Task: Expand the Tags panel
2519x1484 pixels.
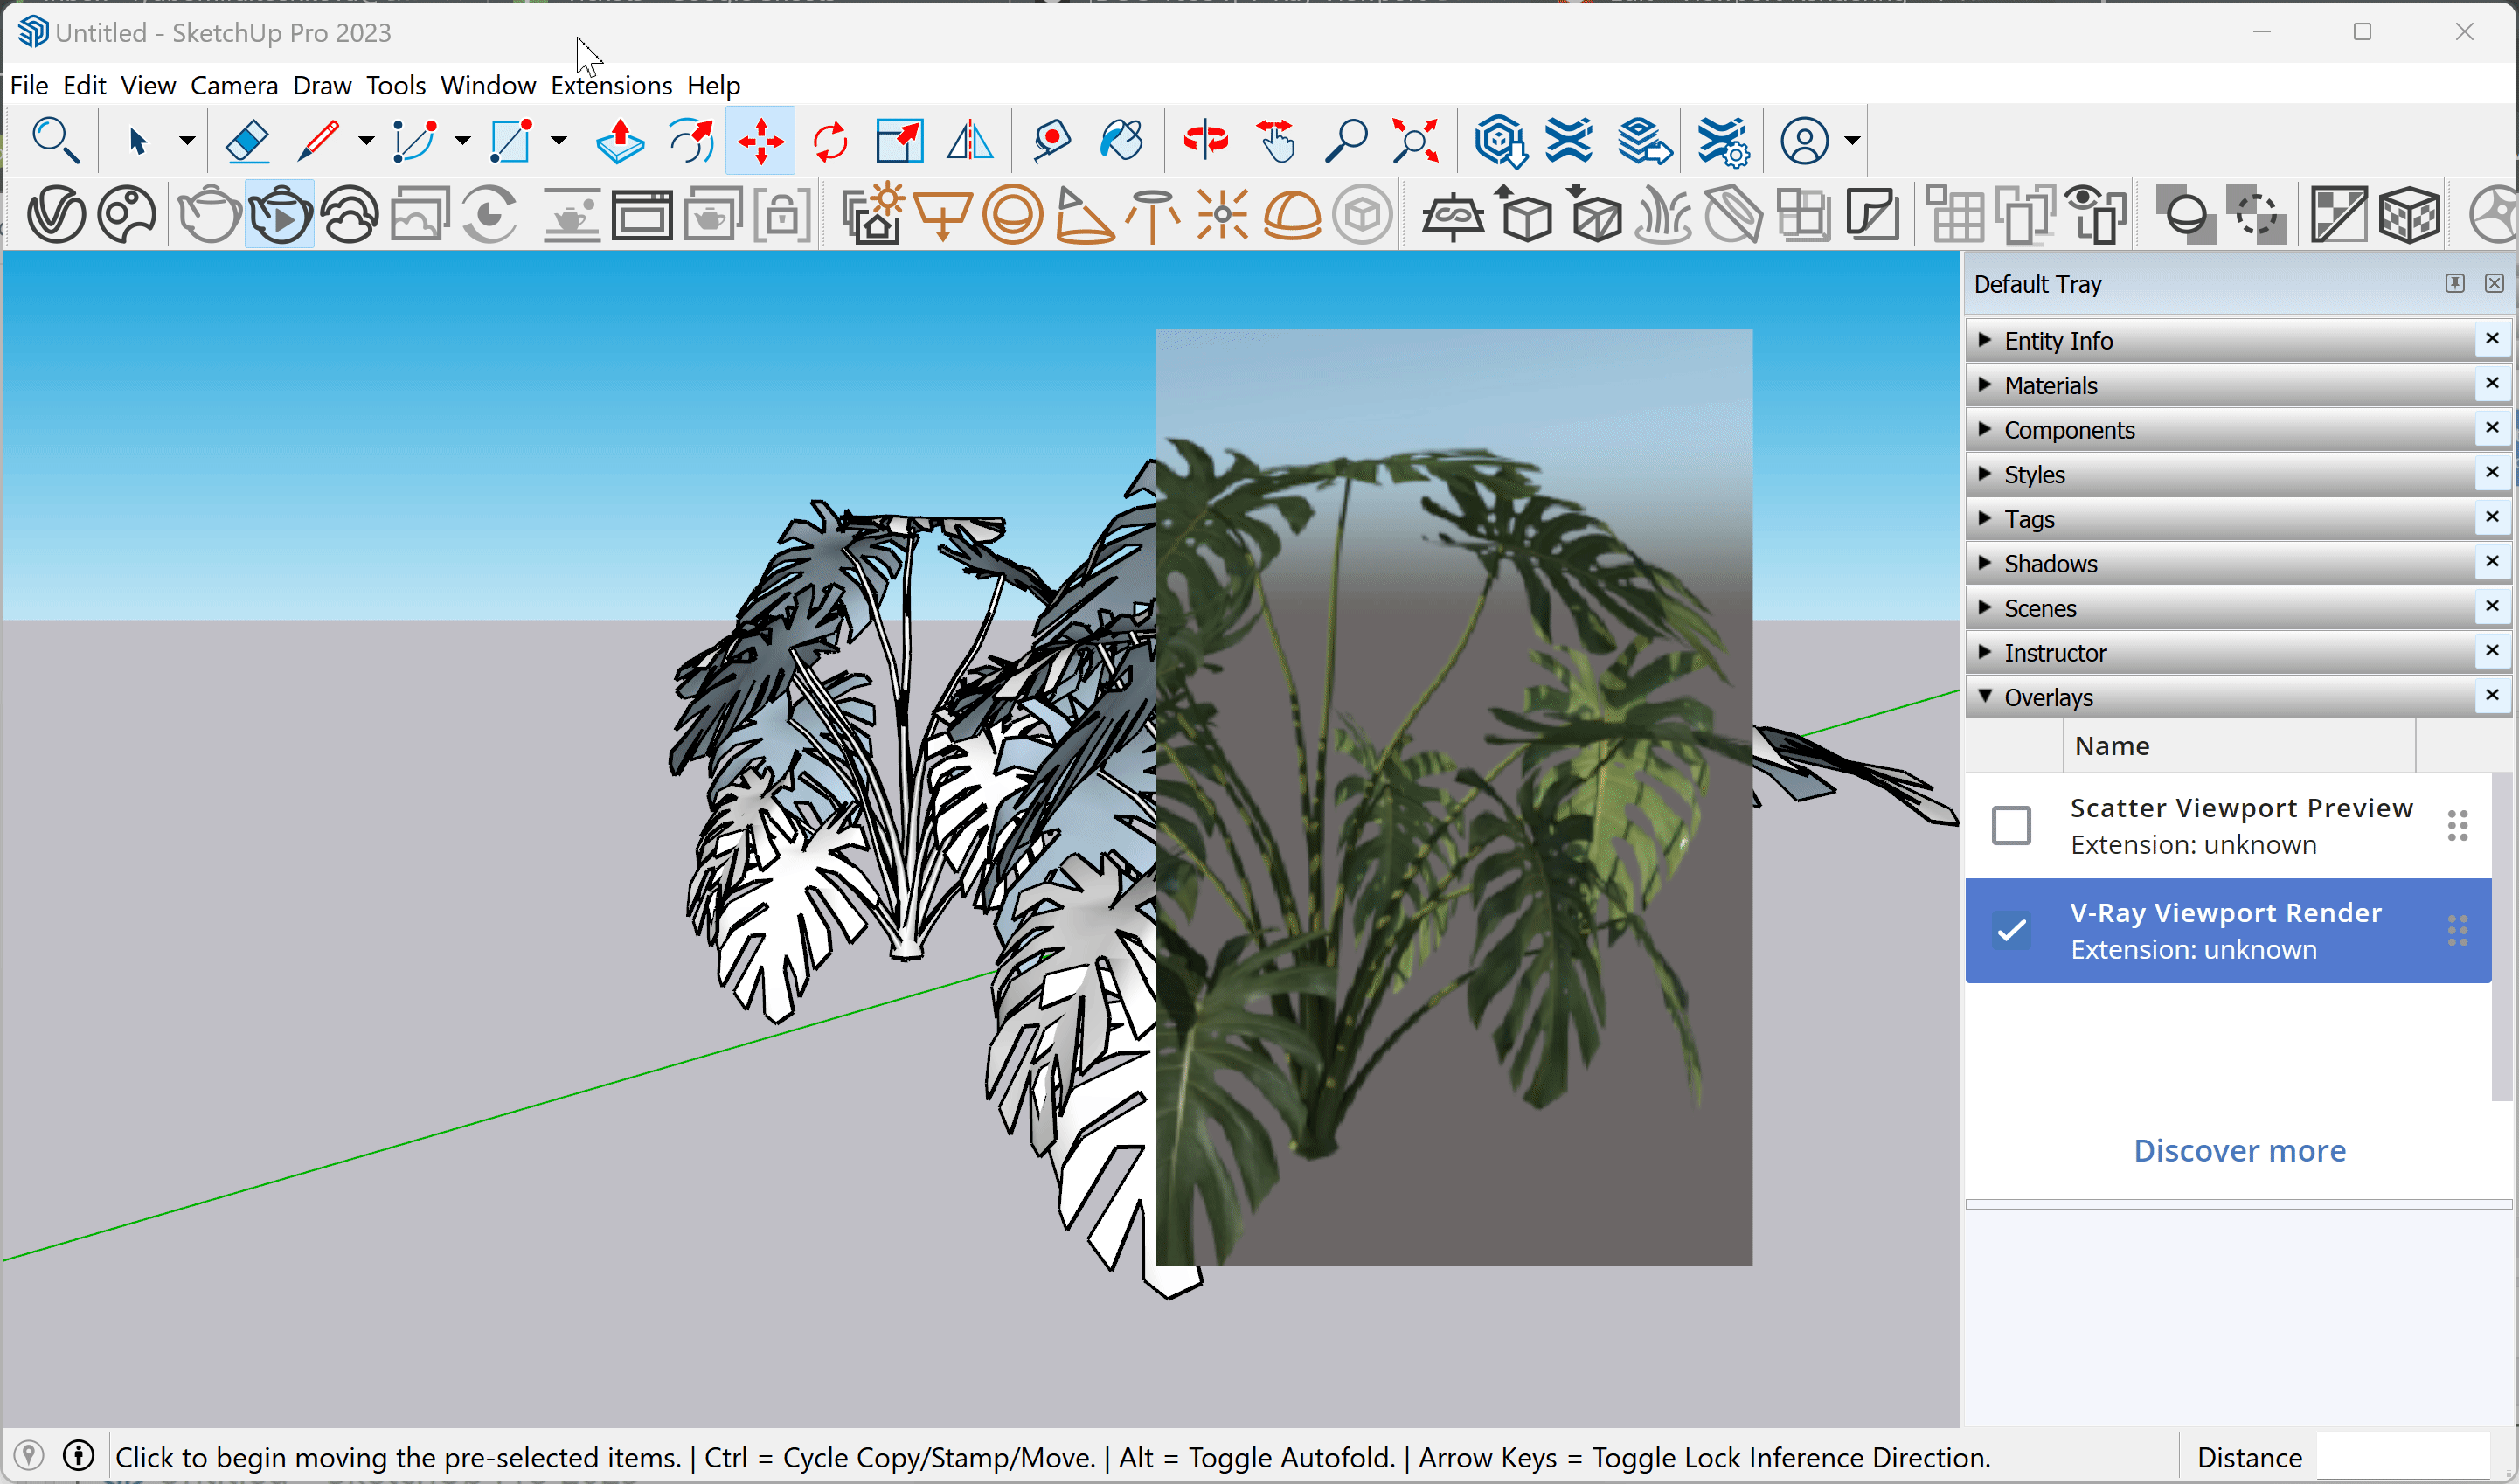Action: point(2222,519)
